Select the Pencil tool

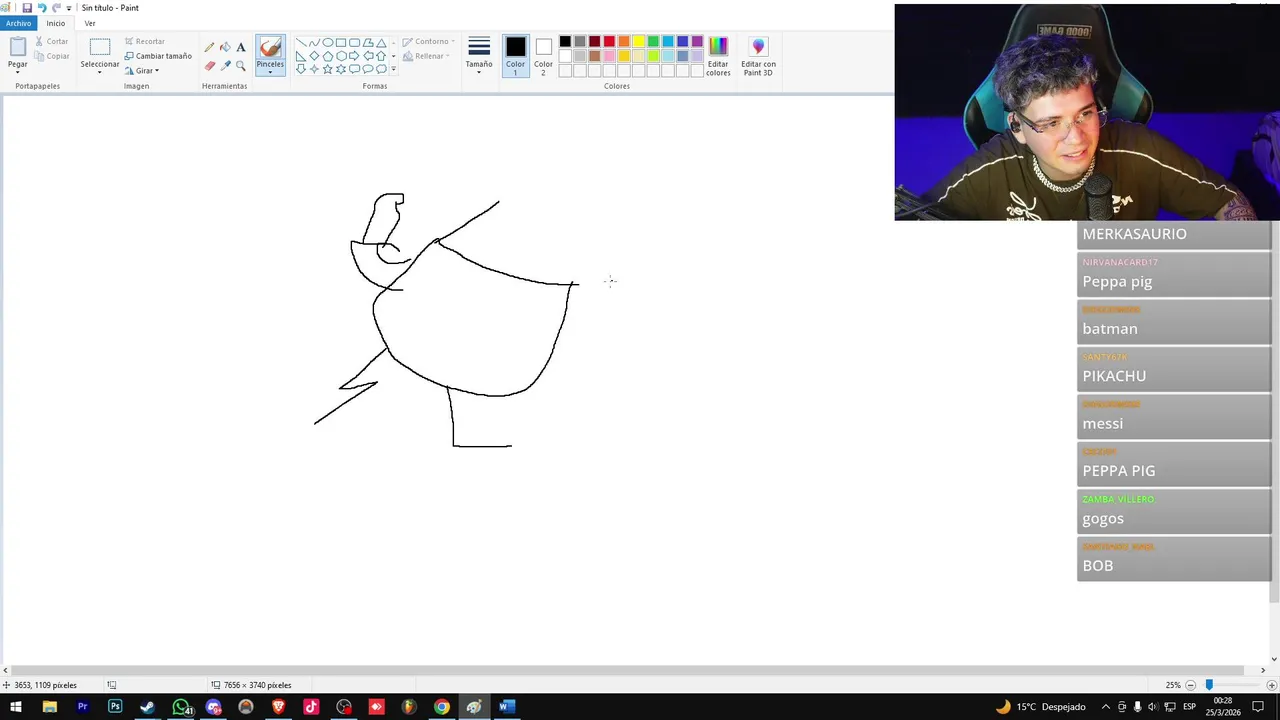(209, 47)
